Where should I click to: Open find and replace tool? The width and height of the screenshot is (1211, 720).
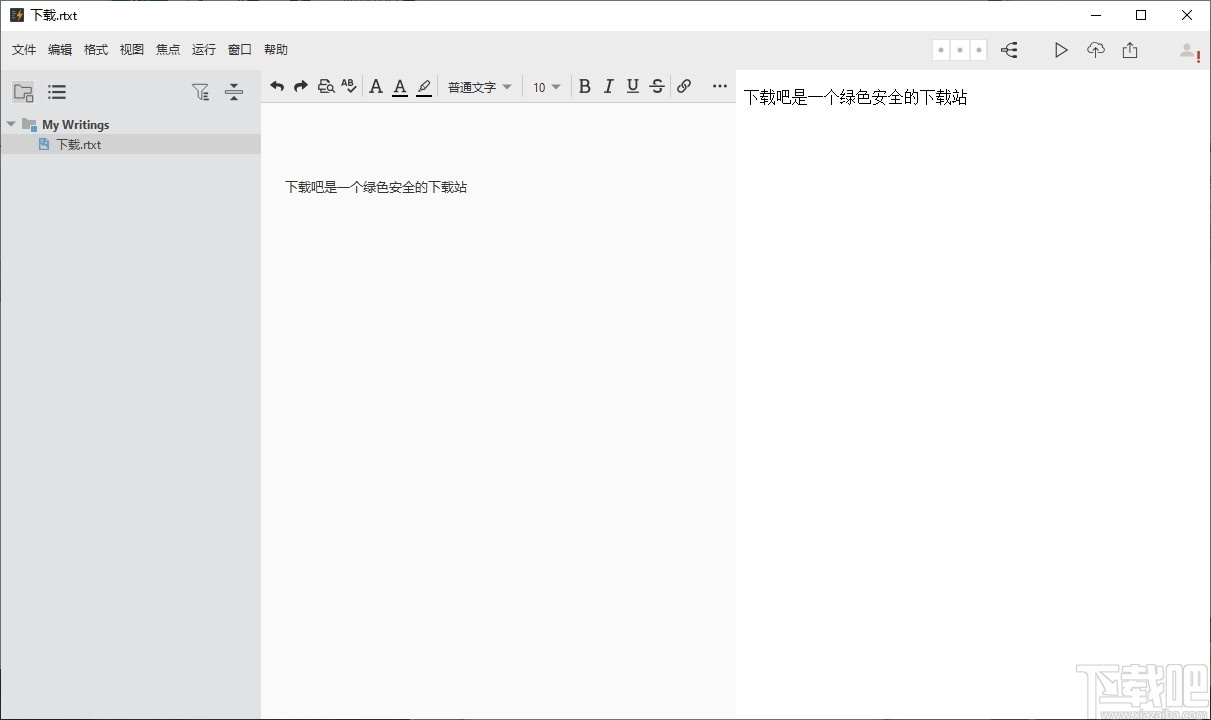click(326, 86)
